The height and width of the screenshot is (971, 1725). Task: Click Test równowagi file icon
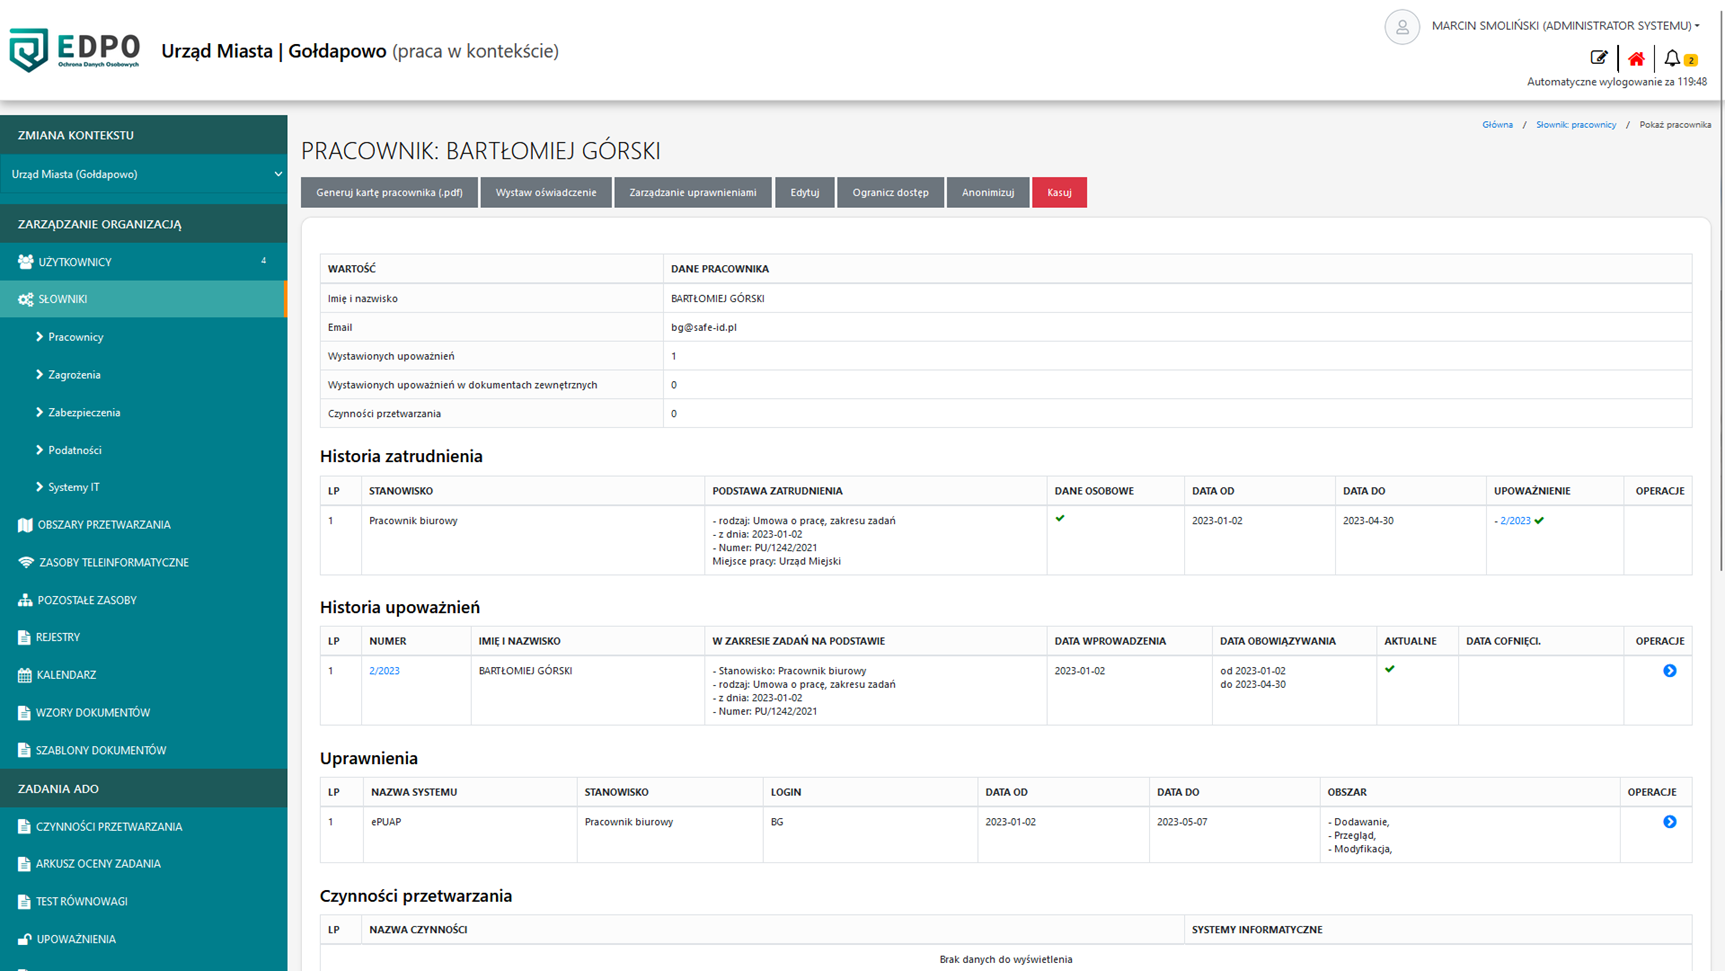[24, 902]
